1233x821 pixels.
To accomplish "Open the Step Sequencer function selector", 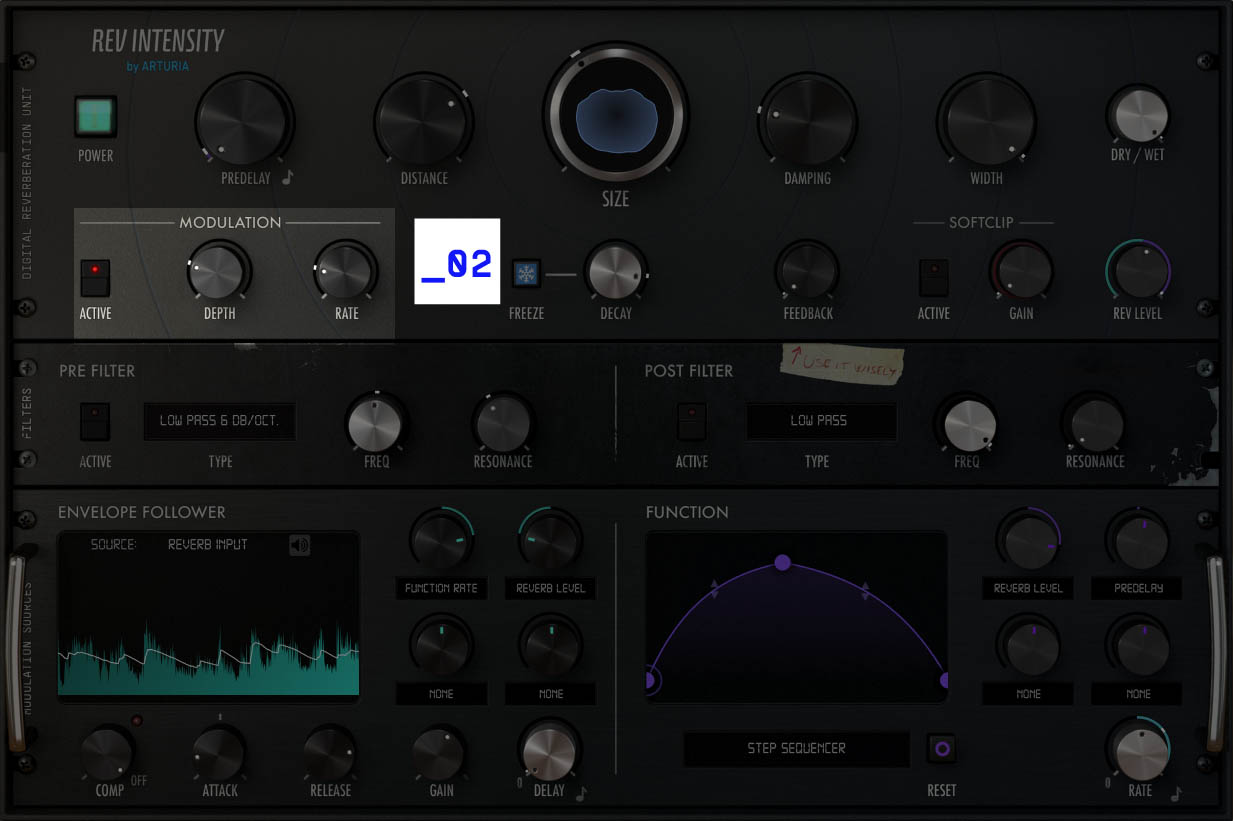I will [x=796, y=748].
